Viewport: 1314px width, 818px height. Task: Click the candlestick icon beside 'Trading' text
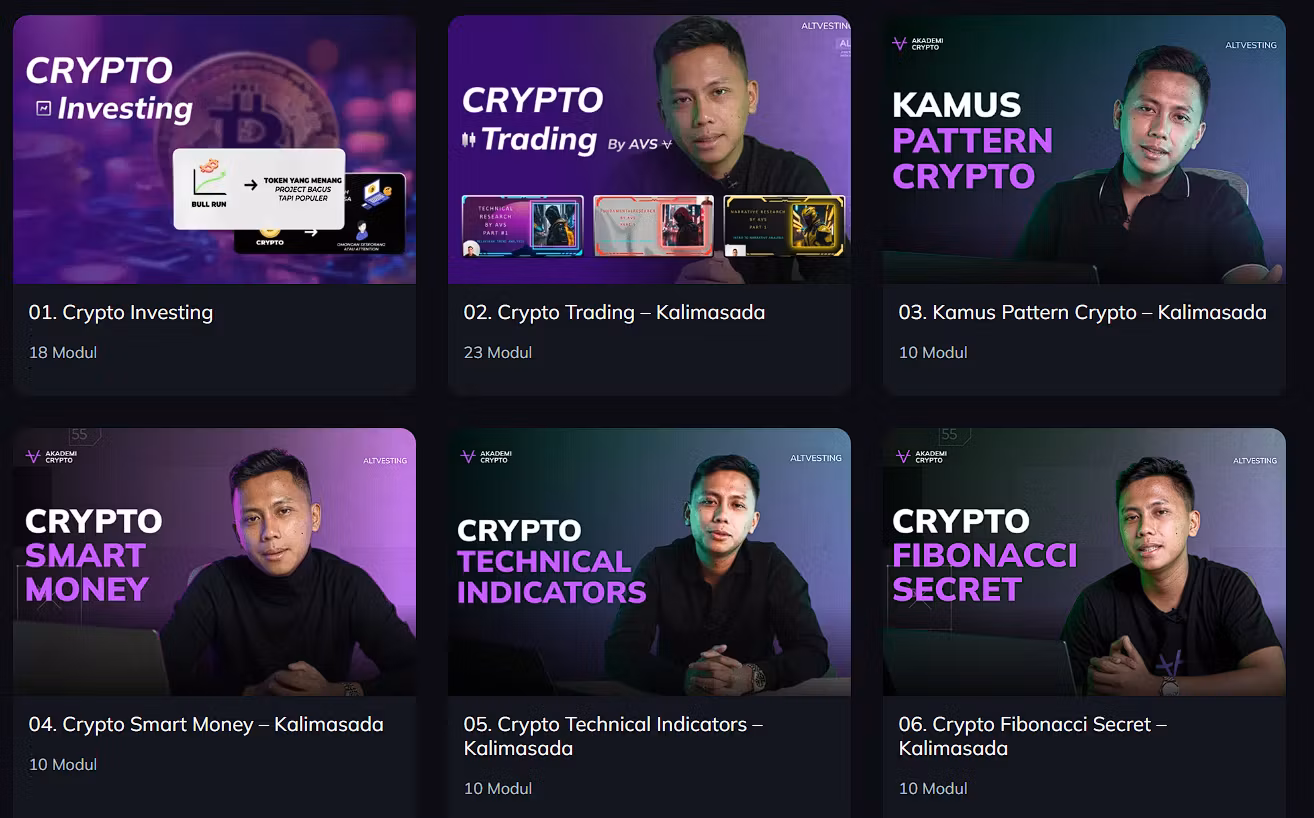[467, 139]
